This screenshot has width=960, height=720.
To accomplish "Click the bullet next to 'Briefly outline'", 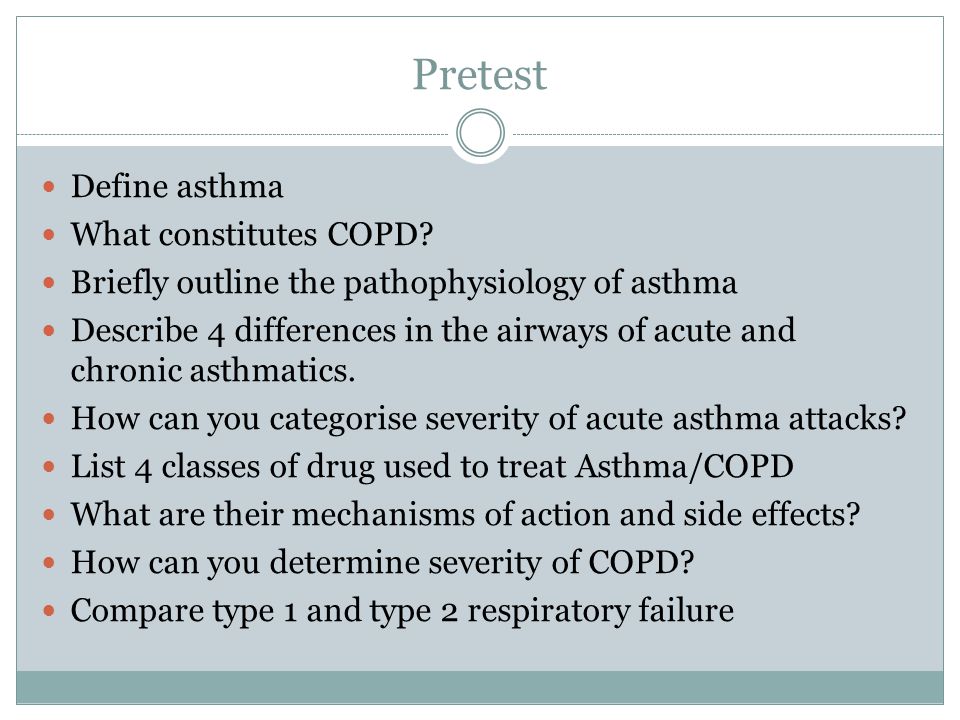I will tap(50, 282).
